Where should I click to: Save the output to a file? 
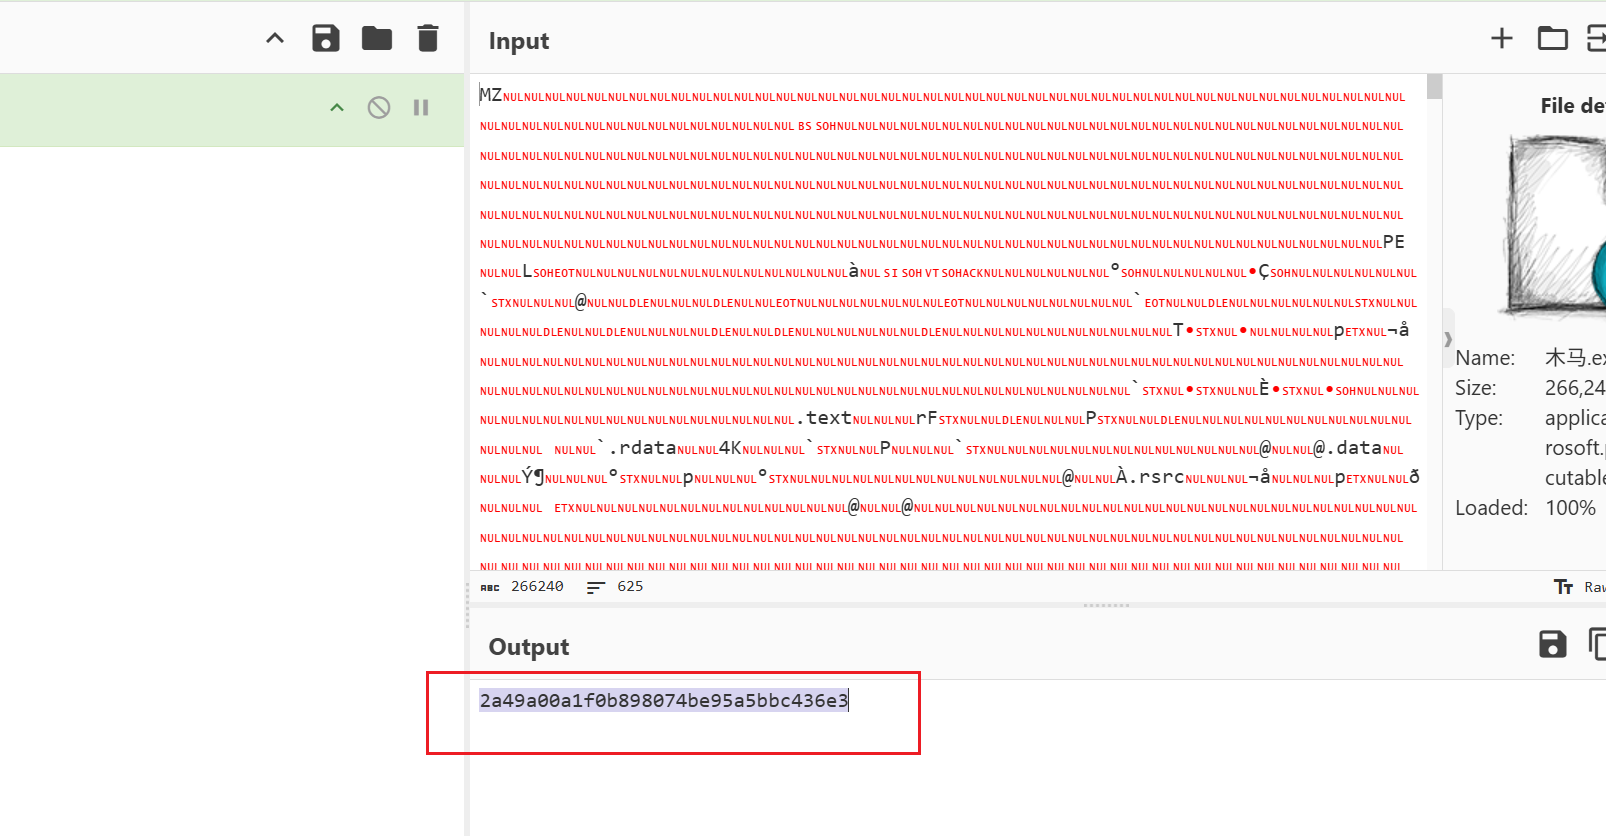click(1552, 645)
